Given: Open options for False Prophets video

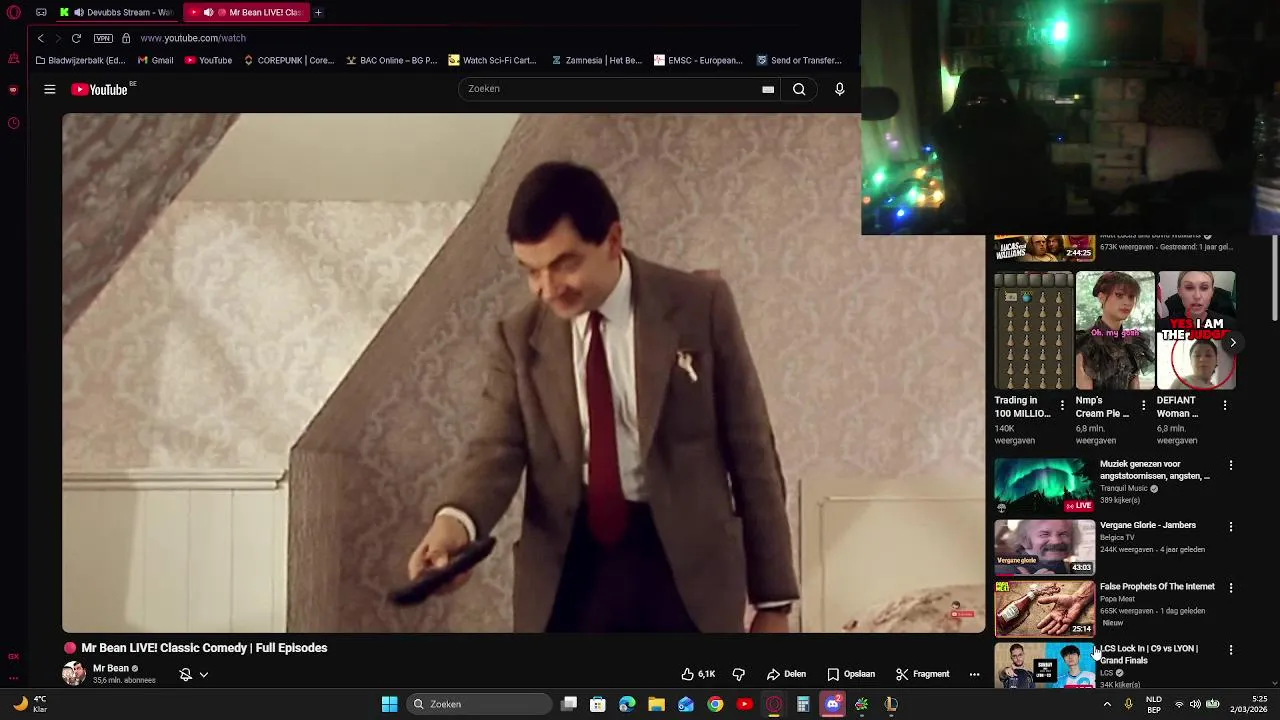Looking at the screenshot, I should click(1231, 588).
